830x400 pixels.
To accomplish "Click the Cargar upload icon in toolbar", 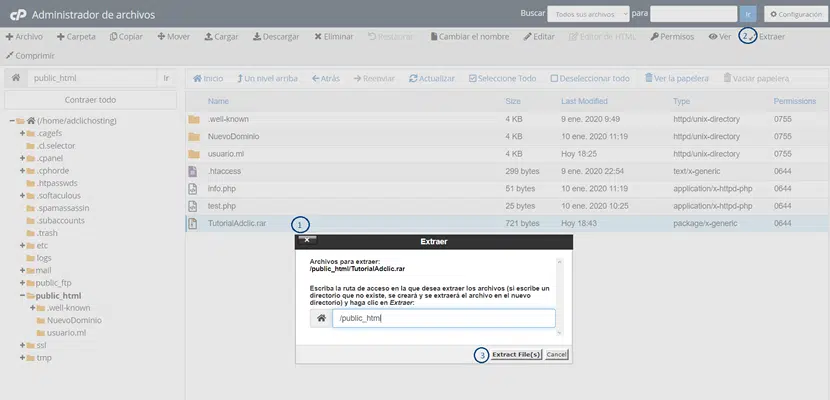I will point(209,36).
